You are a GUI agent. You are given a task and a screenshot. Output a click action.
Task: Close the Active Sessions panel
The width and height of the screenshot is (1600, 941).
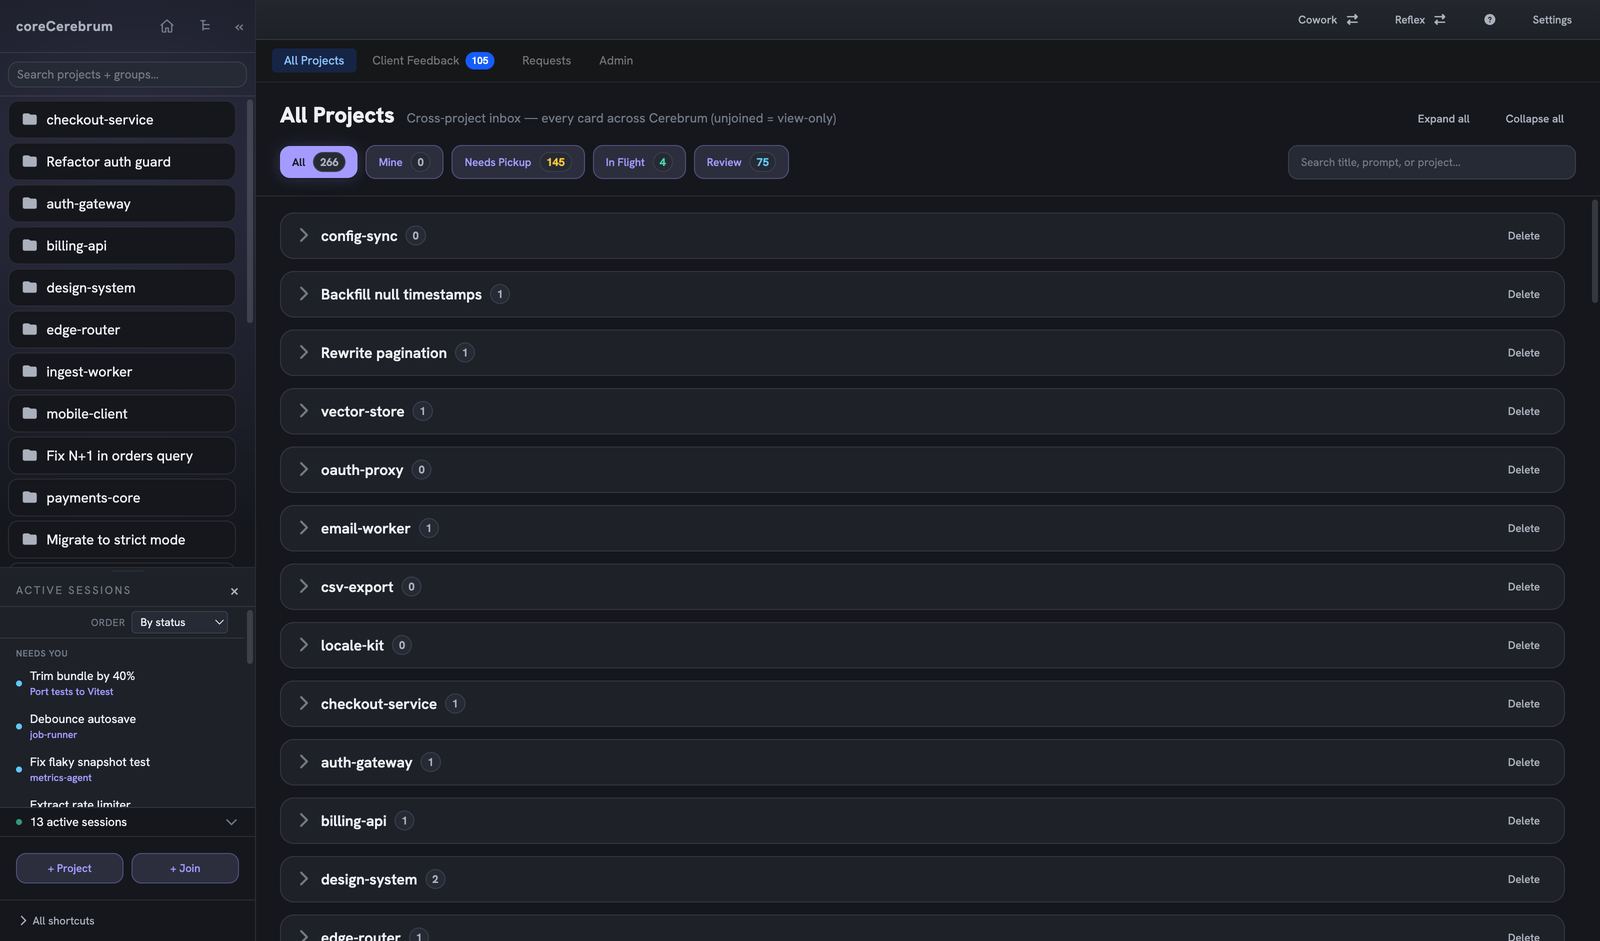pyautogui.click(x=234, y=591)
